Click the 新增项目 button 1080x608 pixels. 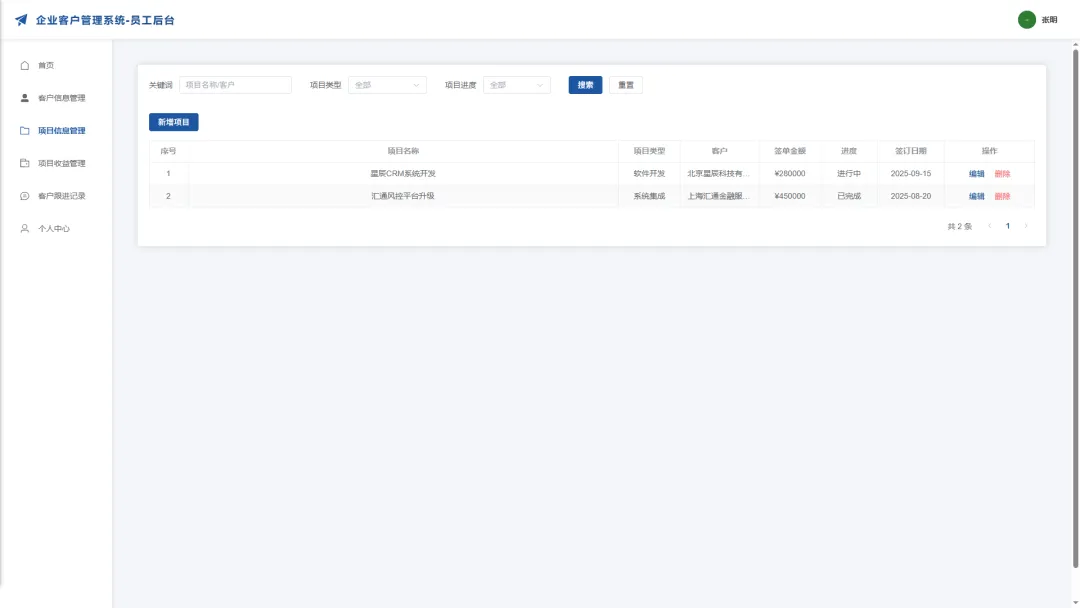[174, 122]
